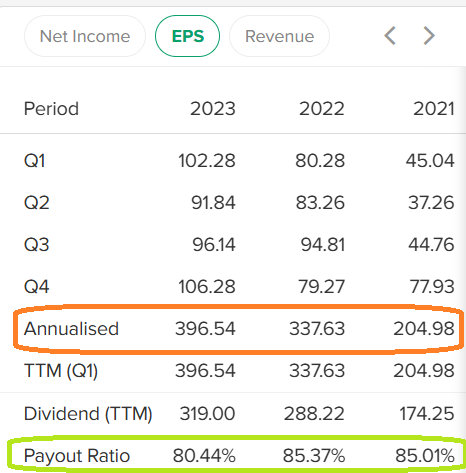Click the Period column header
The width and height of the screenshot is (466, 473).
click(51, 109)
